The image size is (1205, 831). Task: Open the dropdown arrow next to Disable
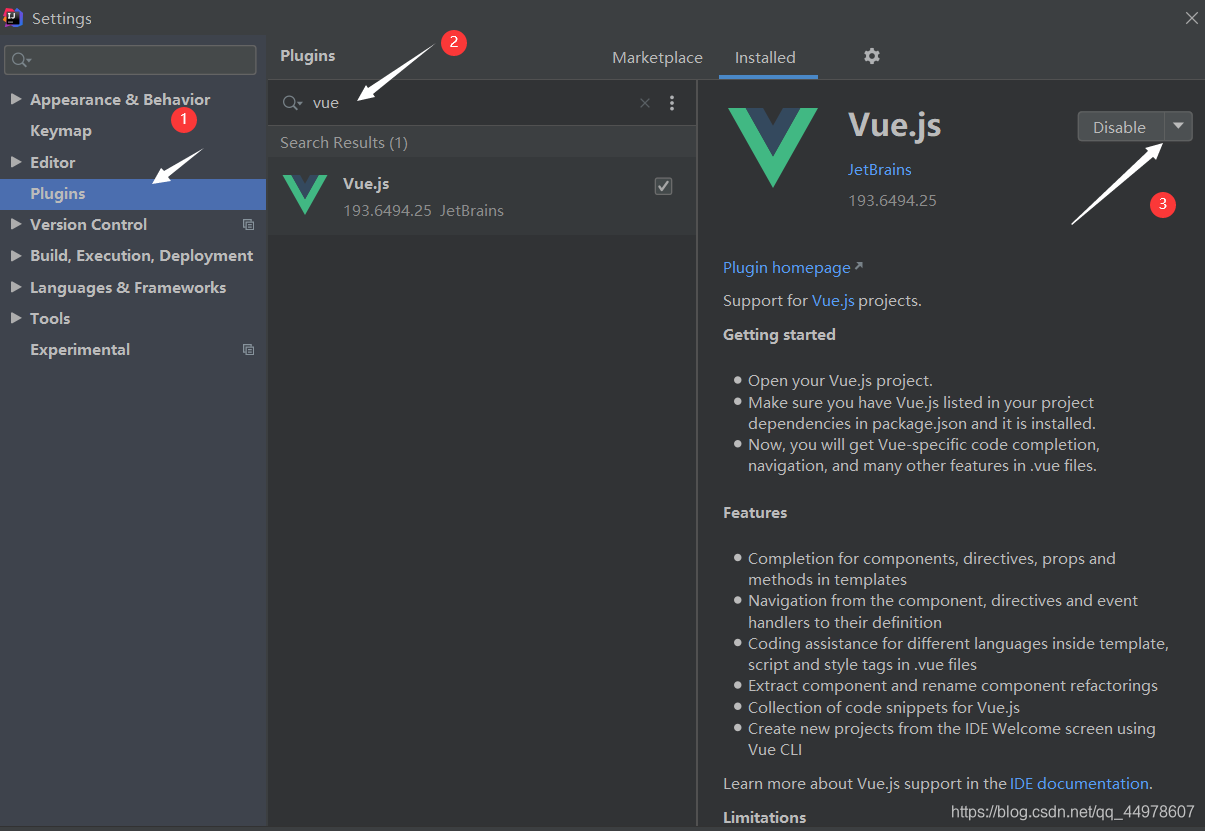point(1179,126)
